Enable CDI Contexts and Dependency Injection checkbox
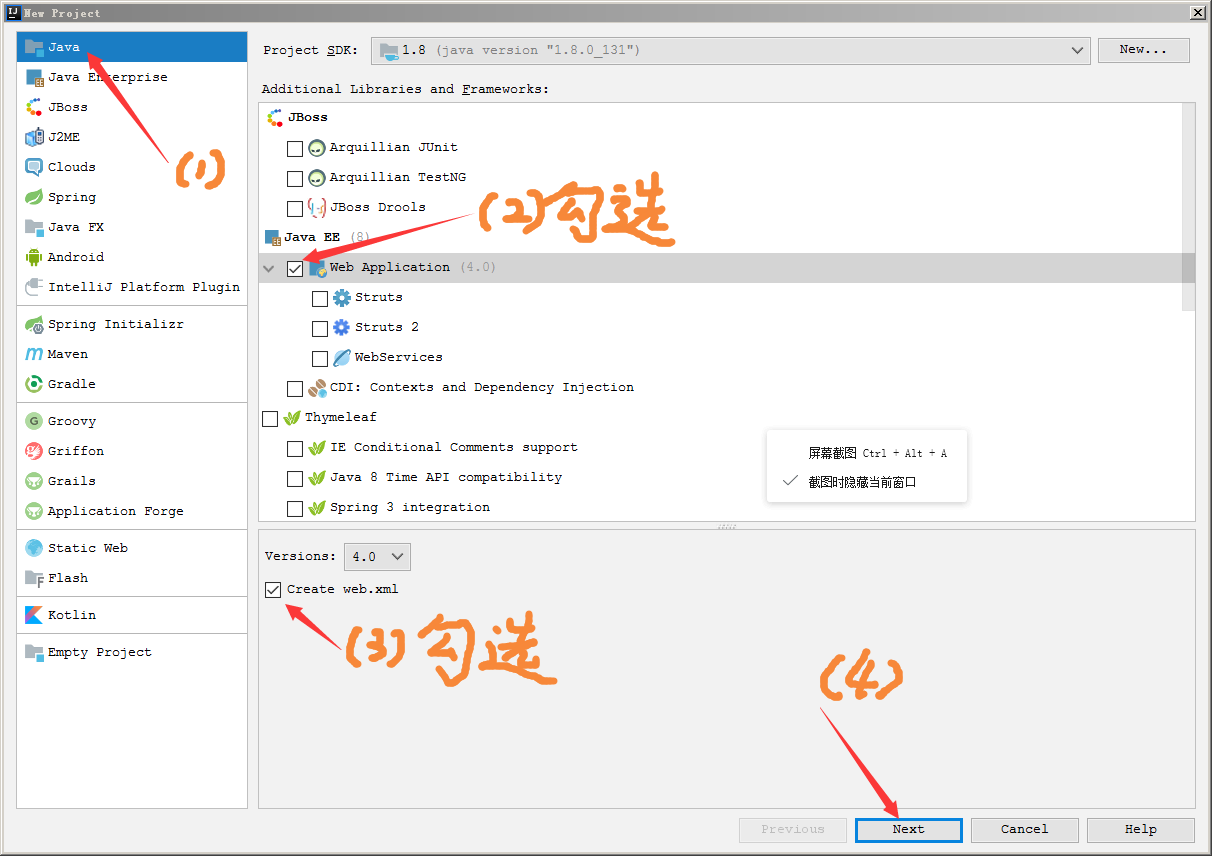 coord(295,388)
